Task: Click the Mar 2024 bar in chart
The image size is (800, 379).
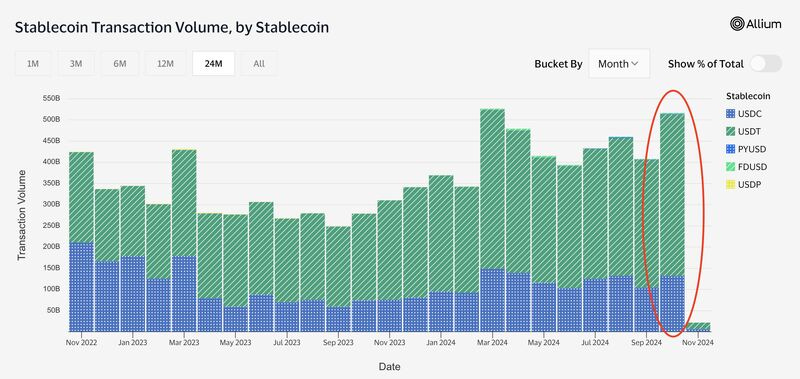Action: (x=492, y=220)
